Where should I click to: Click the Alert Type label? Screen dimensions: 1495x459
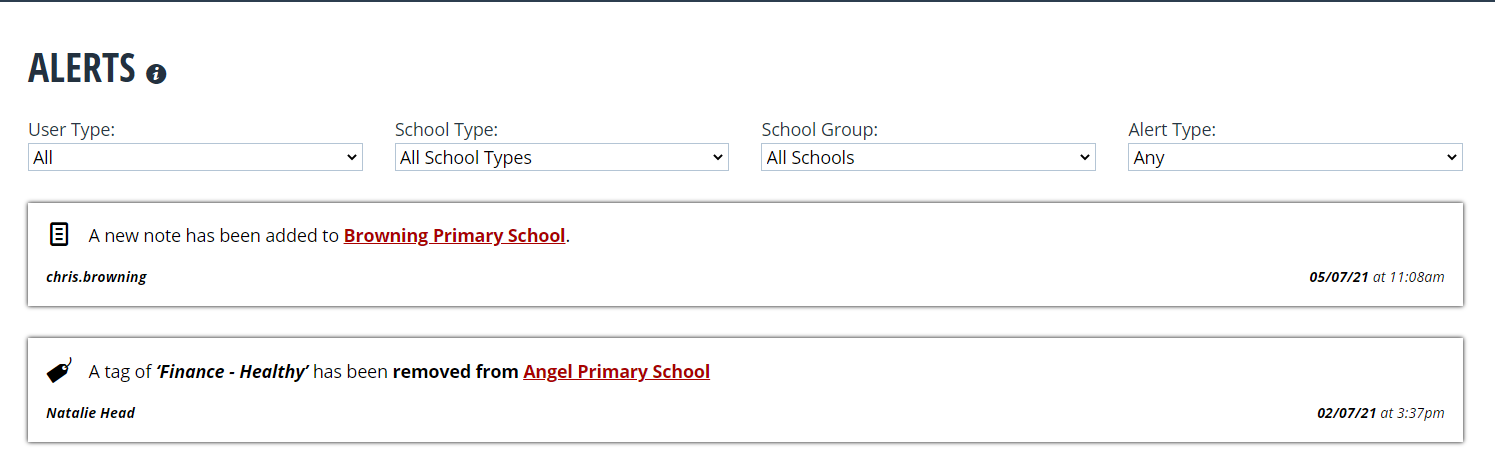tap(1172, 129)
